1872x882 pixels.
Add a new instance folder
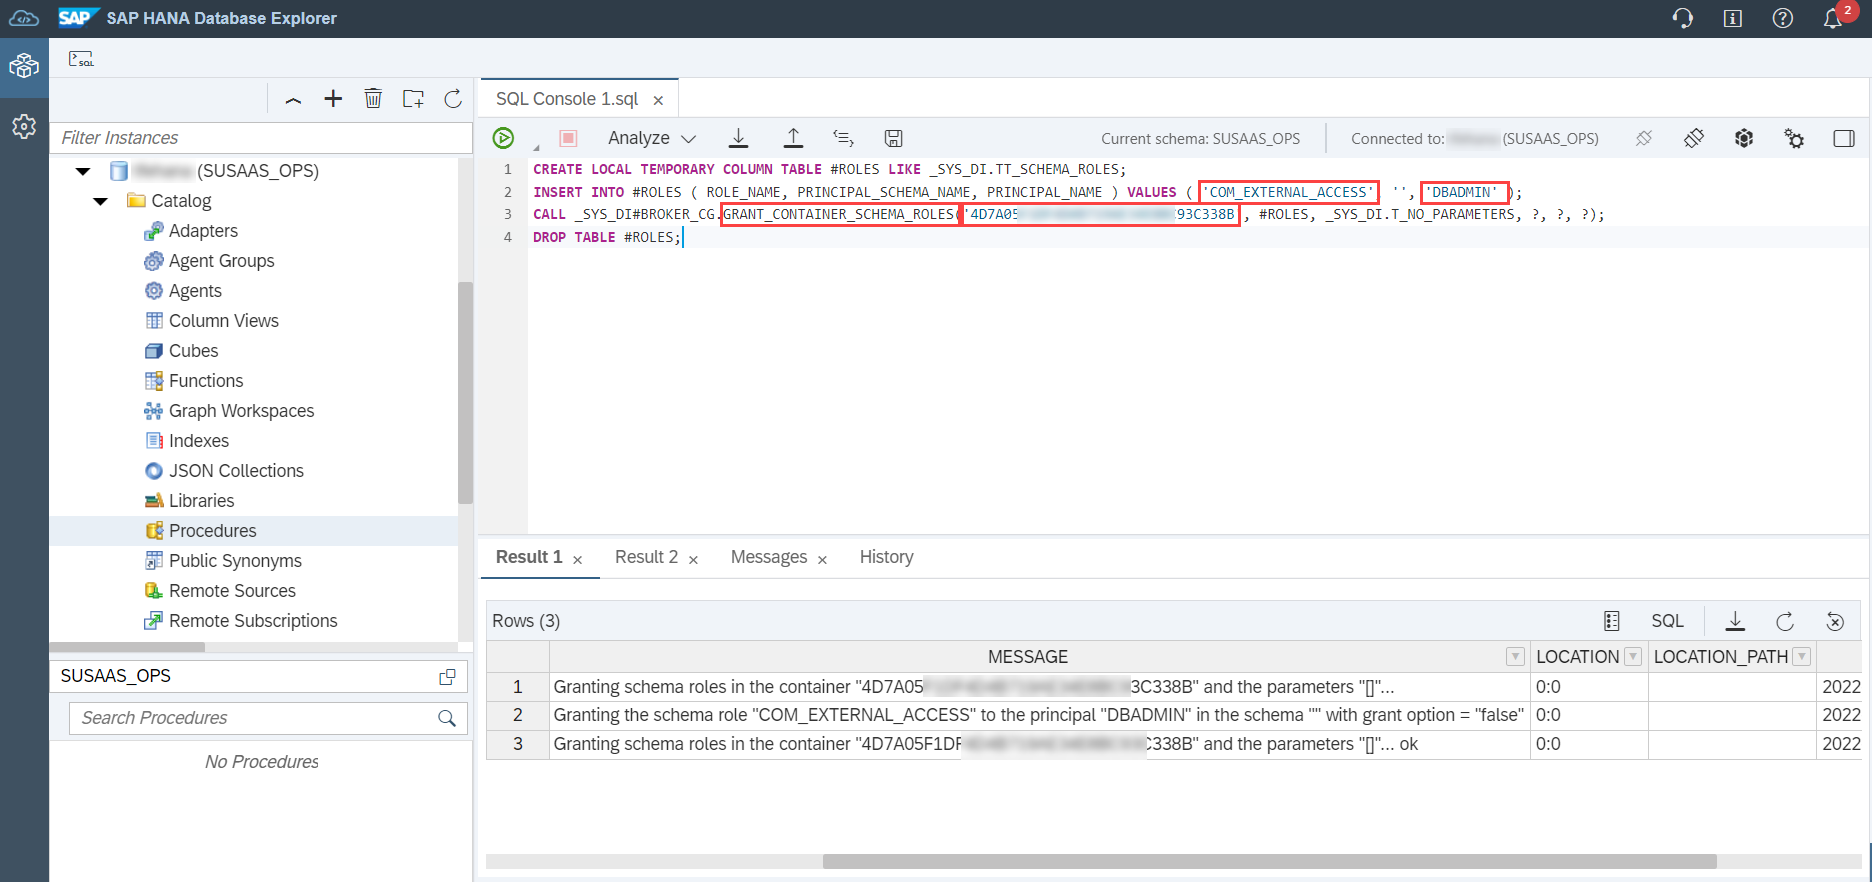(x=413, y=98)
